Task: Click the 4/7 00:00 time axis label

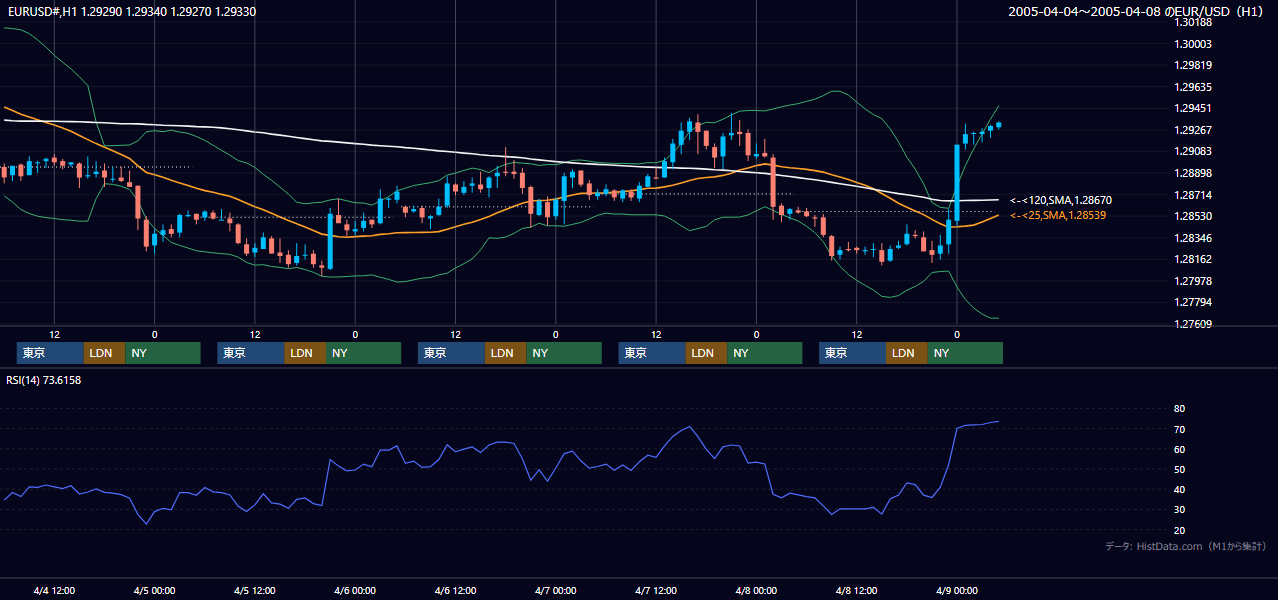Action: (555, 590)
